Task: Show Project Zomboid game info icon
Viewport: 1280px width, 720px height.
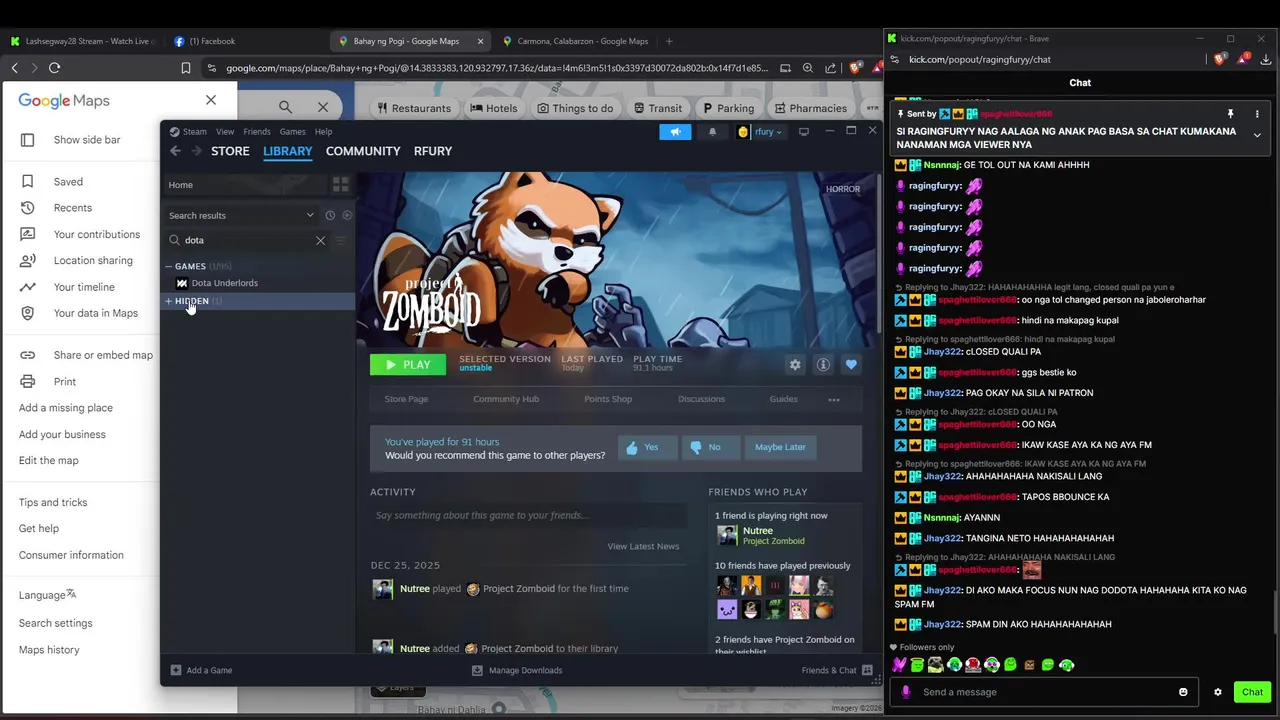Action: pyautogui.click(x=823, y=365)
